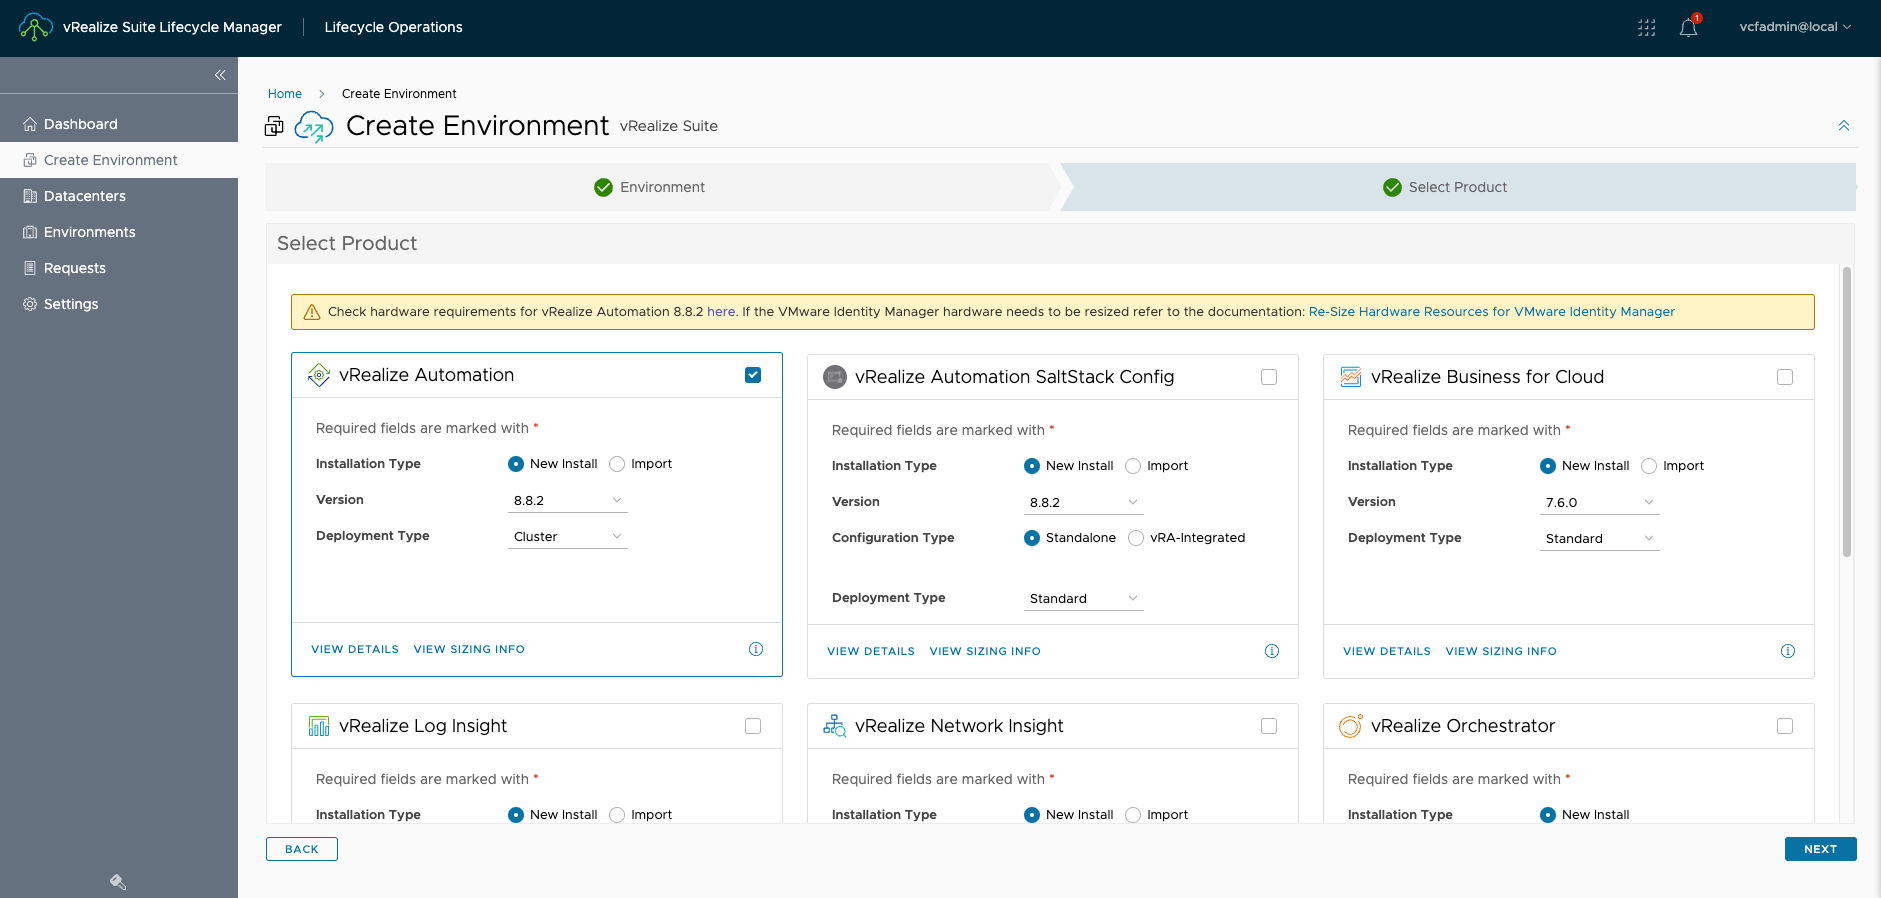Click the vRealize Orchestrator product icon
The height and width of the screenshot is (898, 1881).
(1351, 726)
